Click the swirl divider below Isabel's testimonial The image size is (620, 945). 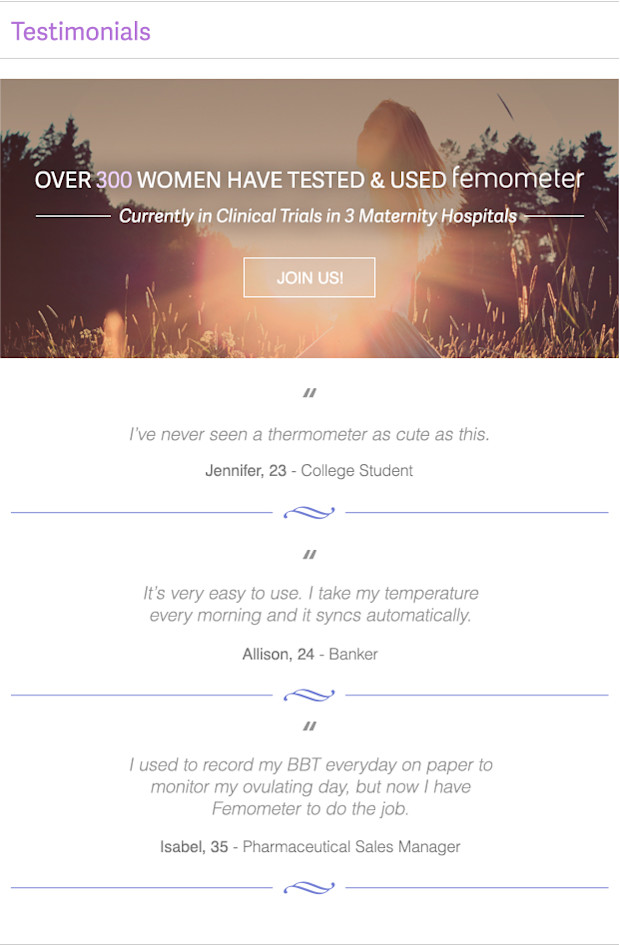[x=309, y=887]
